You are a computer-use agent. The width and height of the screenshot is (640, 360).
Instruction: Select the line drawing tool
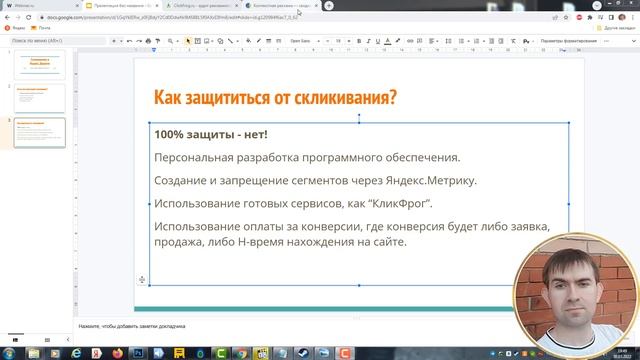click(x=230, y=41)
